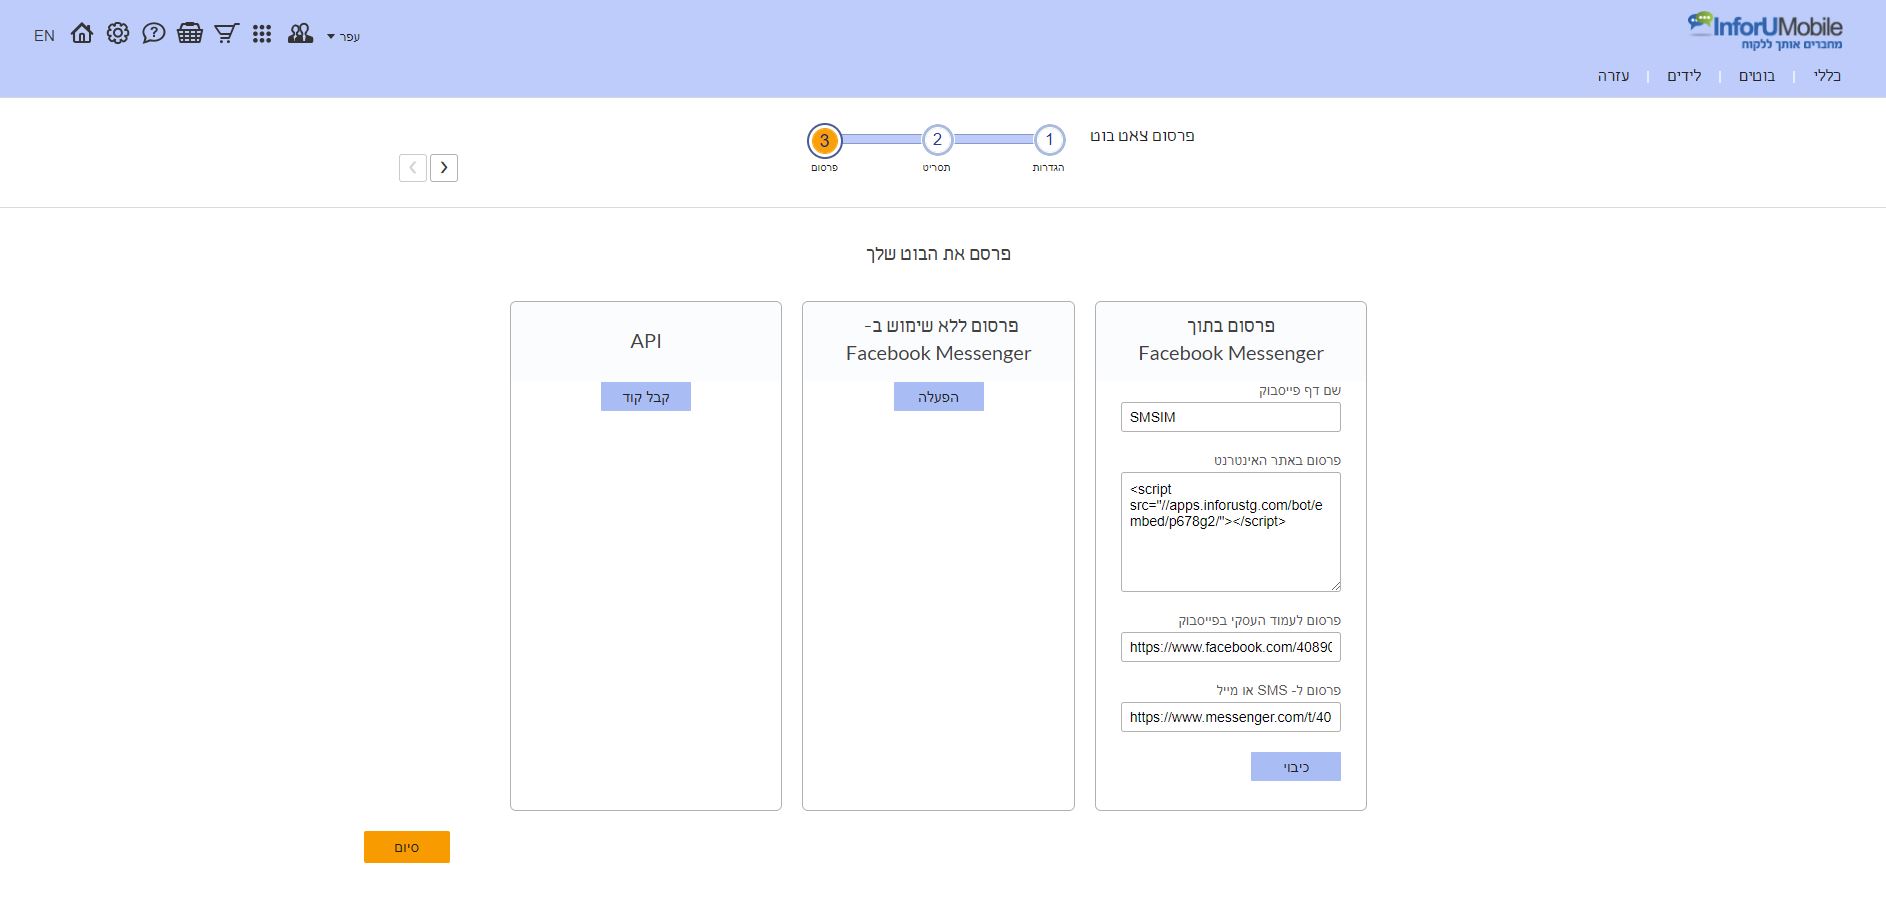Click the כיבוי turn-off button
Screen dimensions: 1886x904
click(1296, 767)
